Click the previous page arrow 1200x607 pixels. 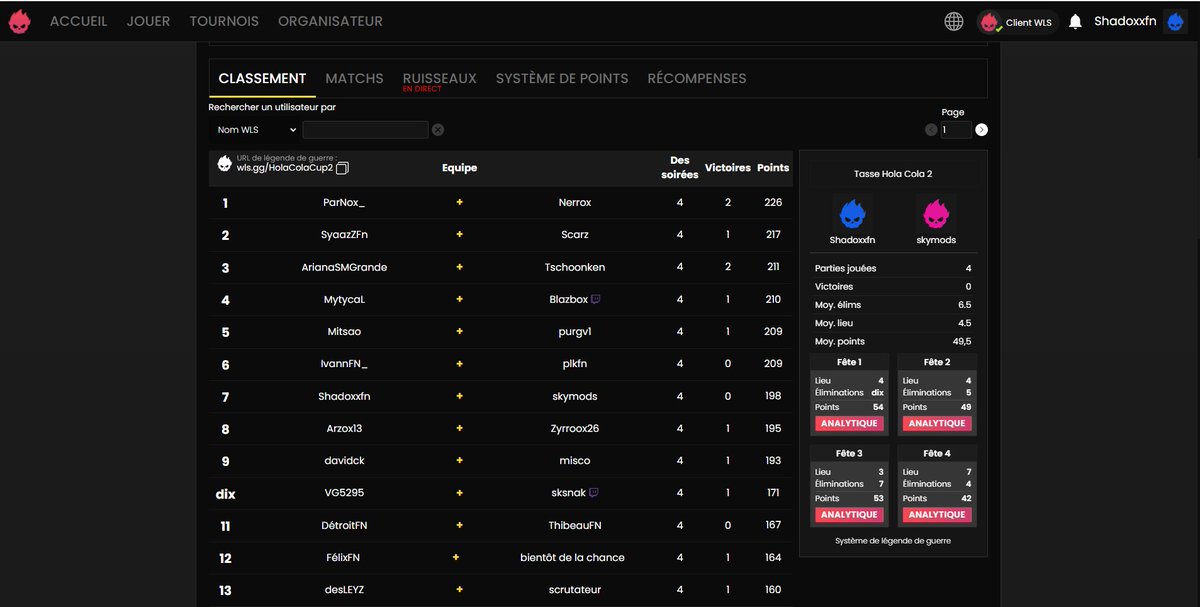click(x=930, y=129)
